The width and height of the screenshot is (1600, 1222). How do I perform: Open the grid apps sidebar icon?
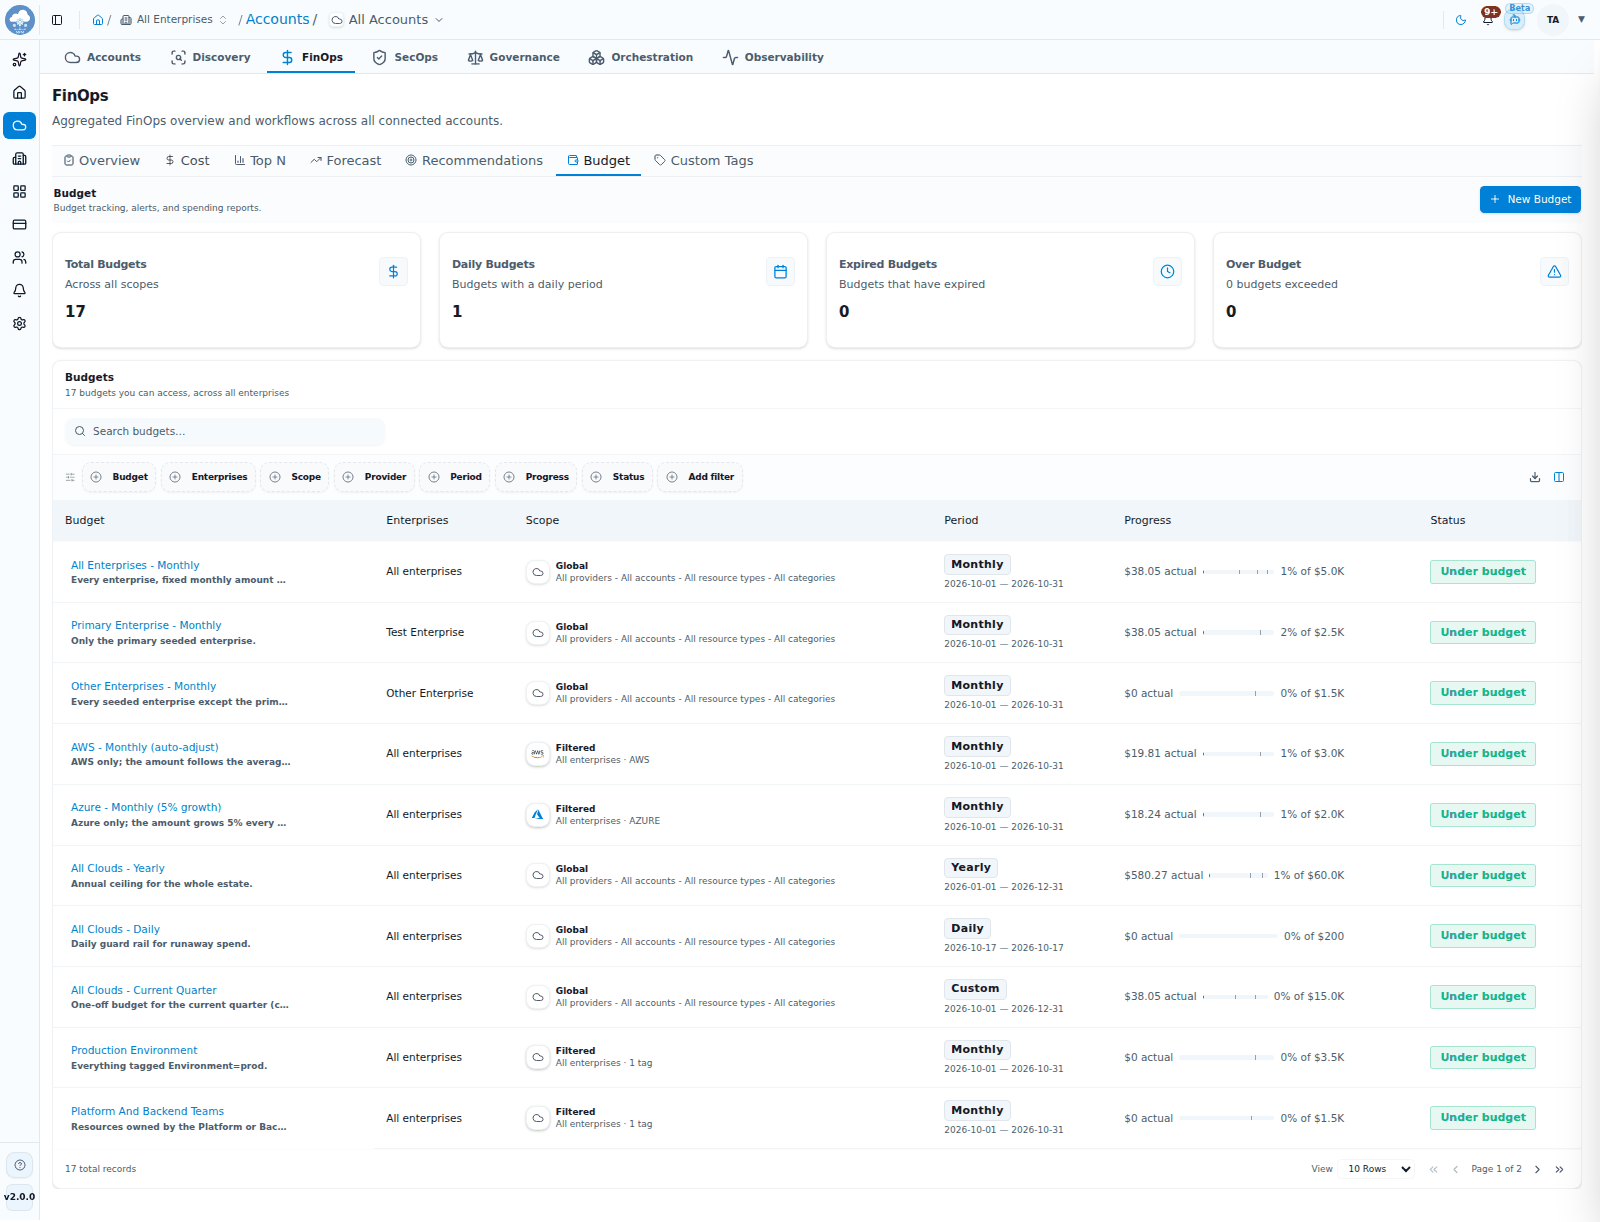click(19, 192)
